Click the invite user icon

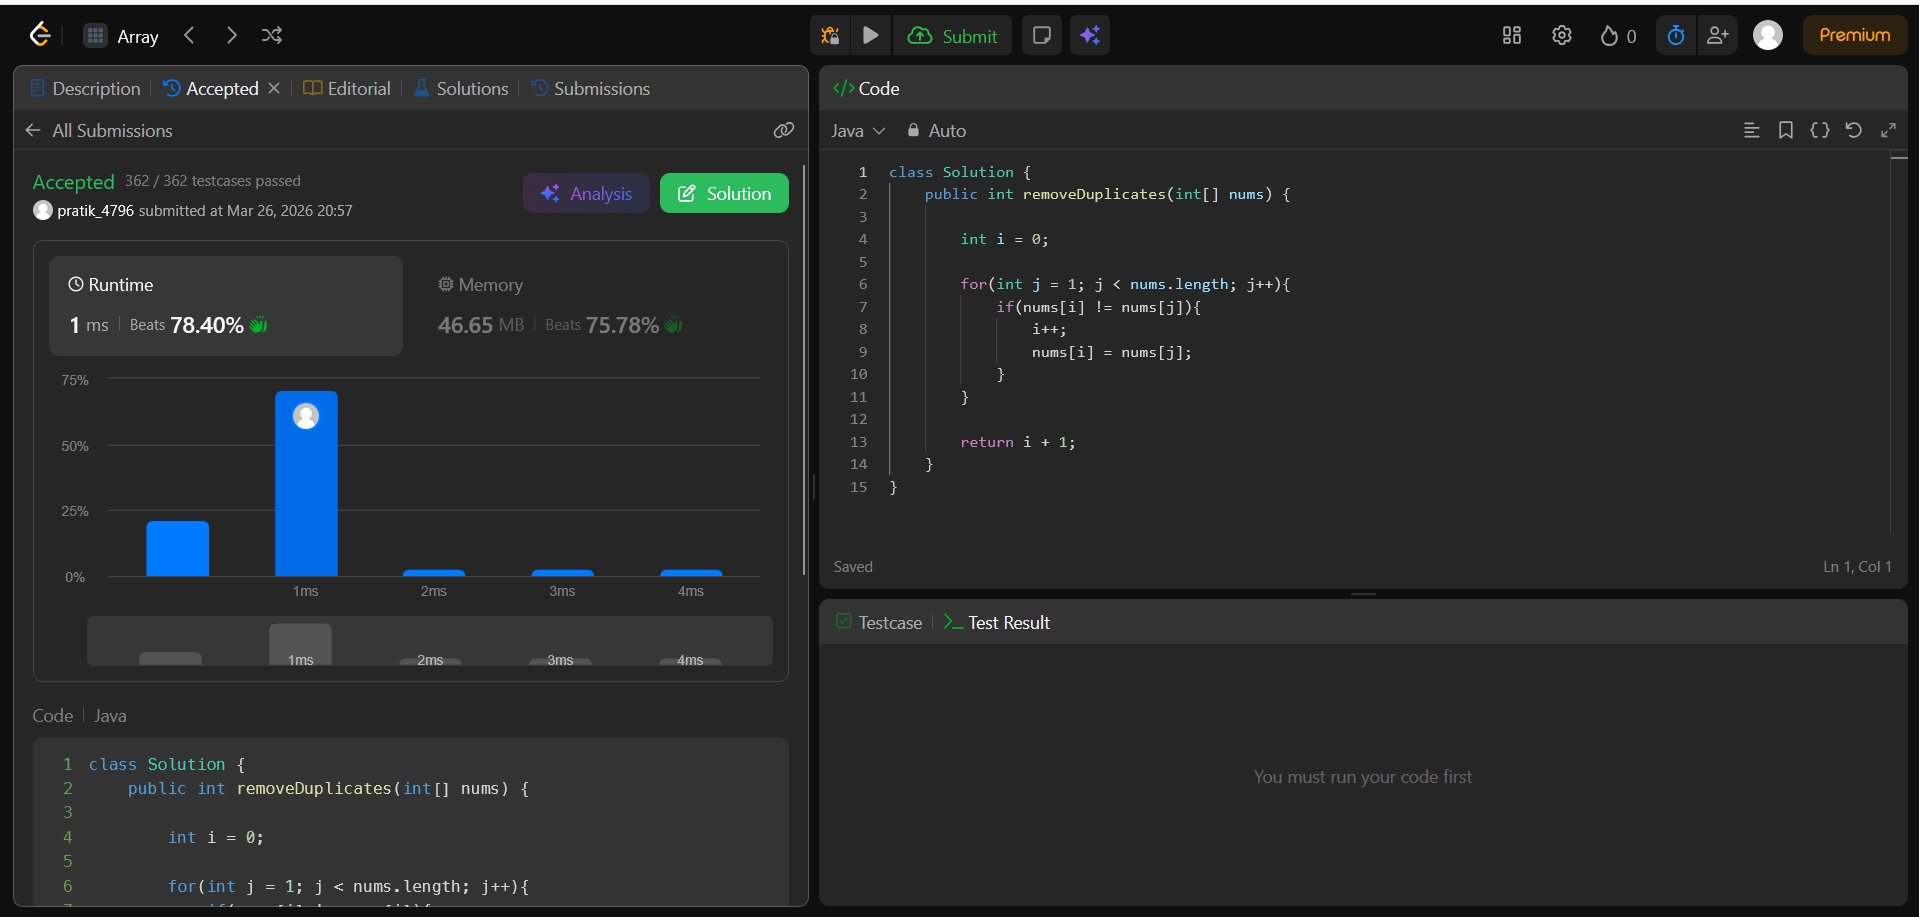point(1717,36)
